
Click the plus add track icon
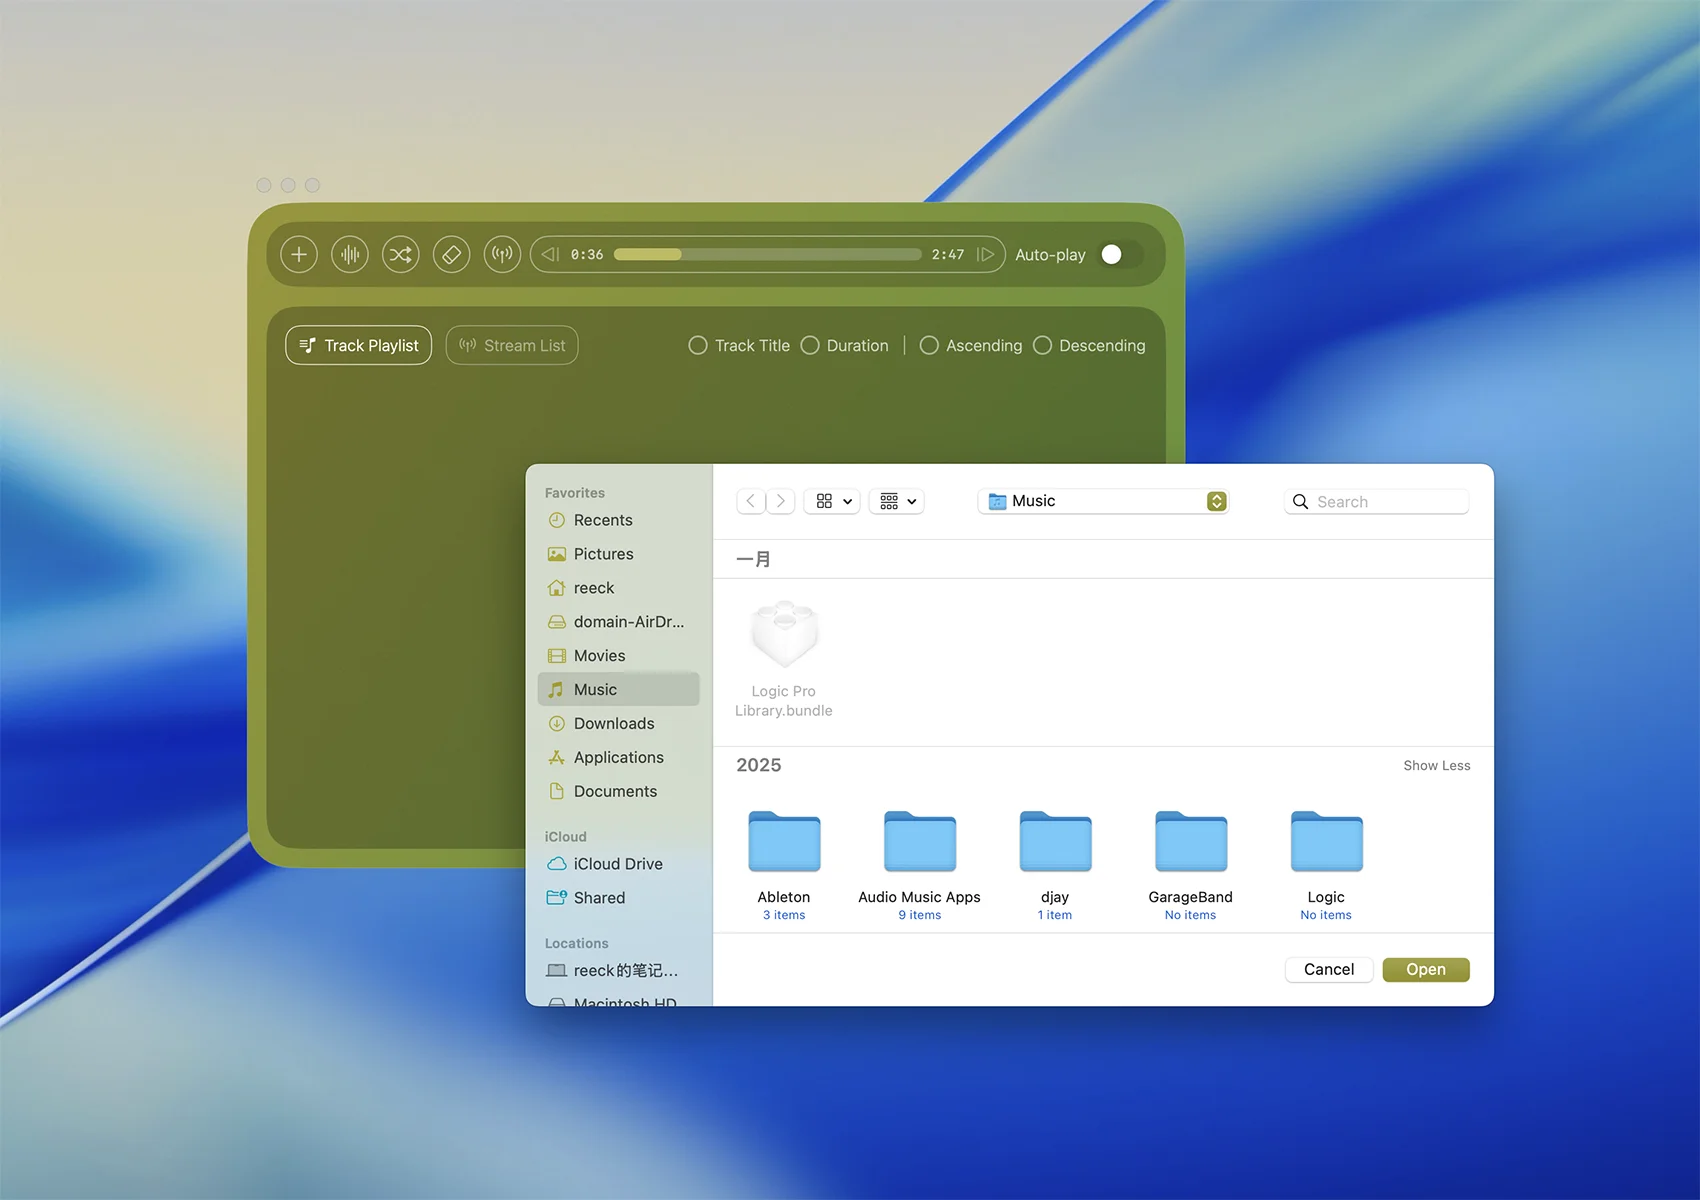[x=299, y=254]
